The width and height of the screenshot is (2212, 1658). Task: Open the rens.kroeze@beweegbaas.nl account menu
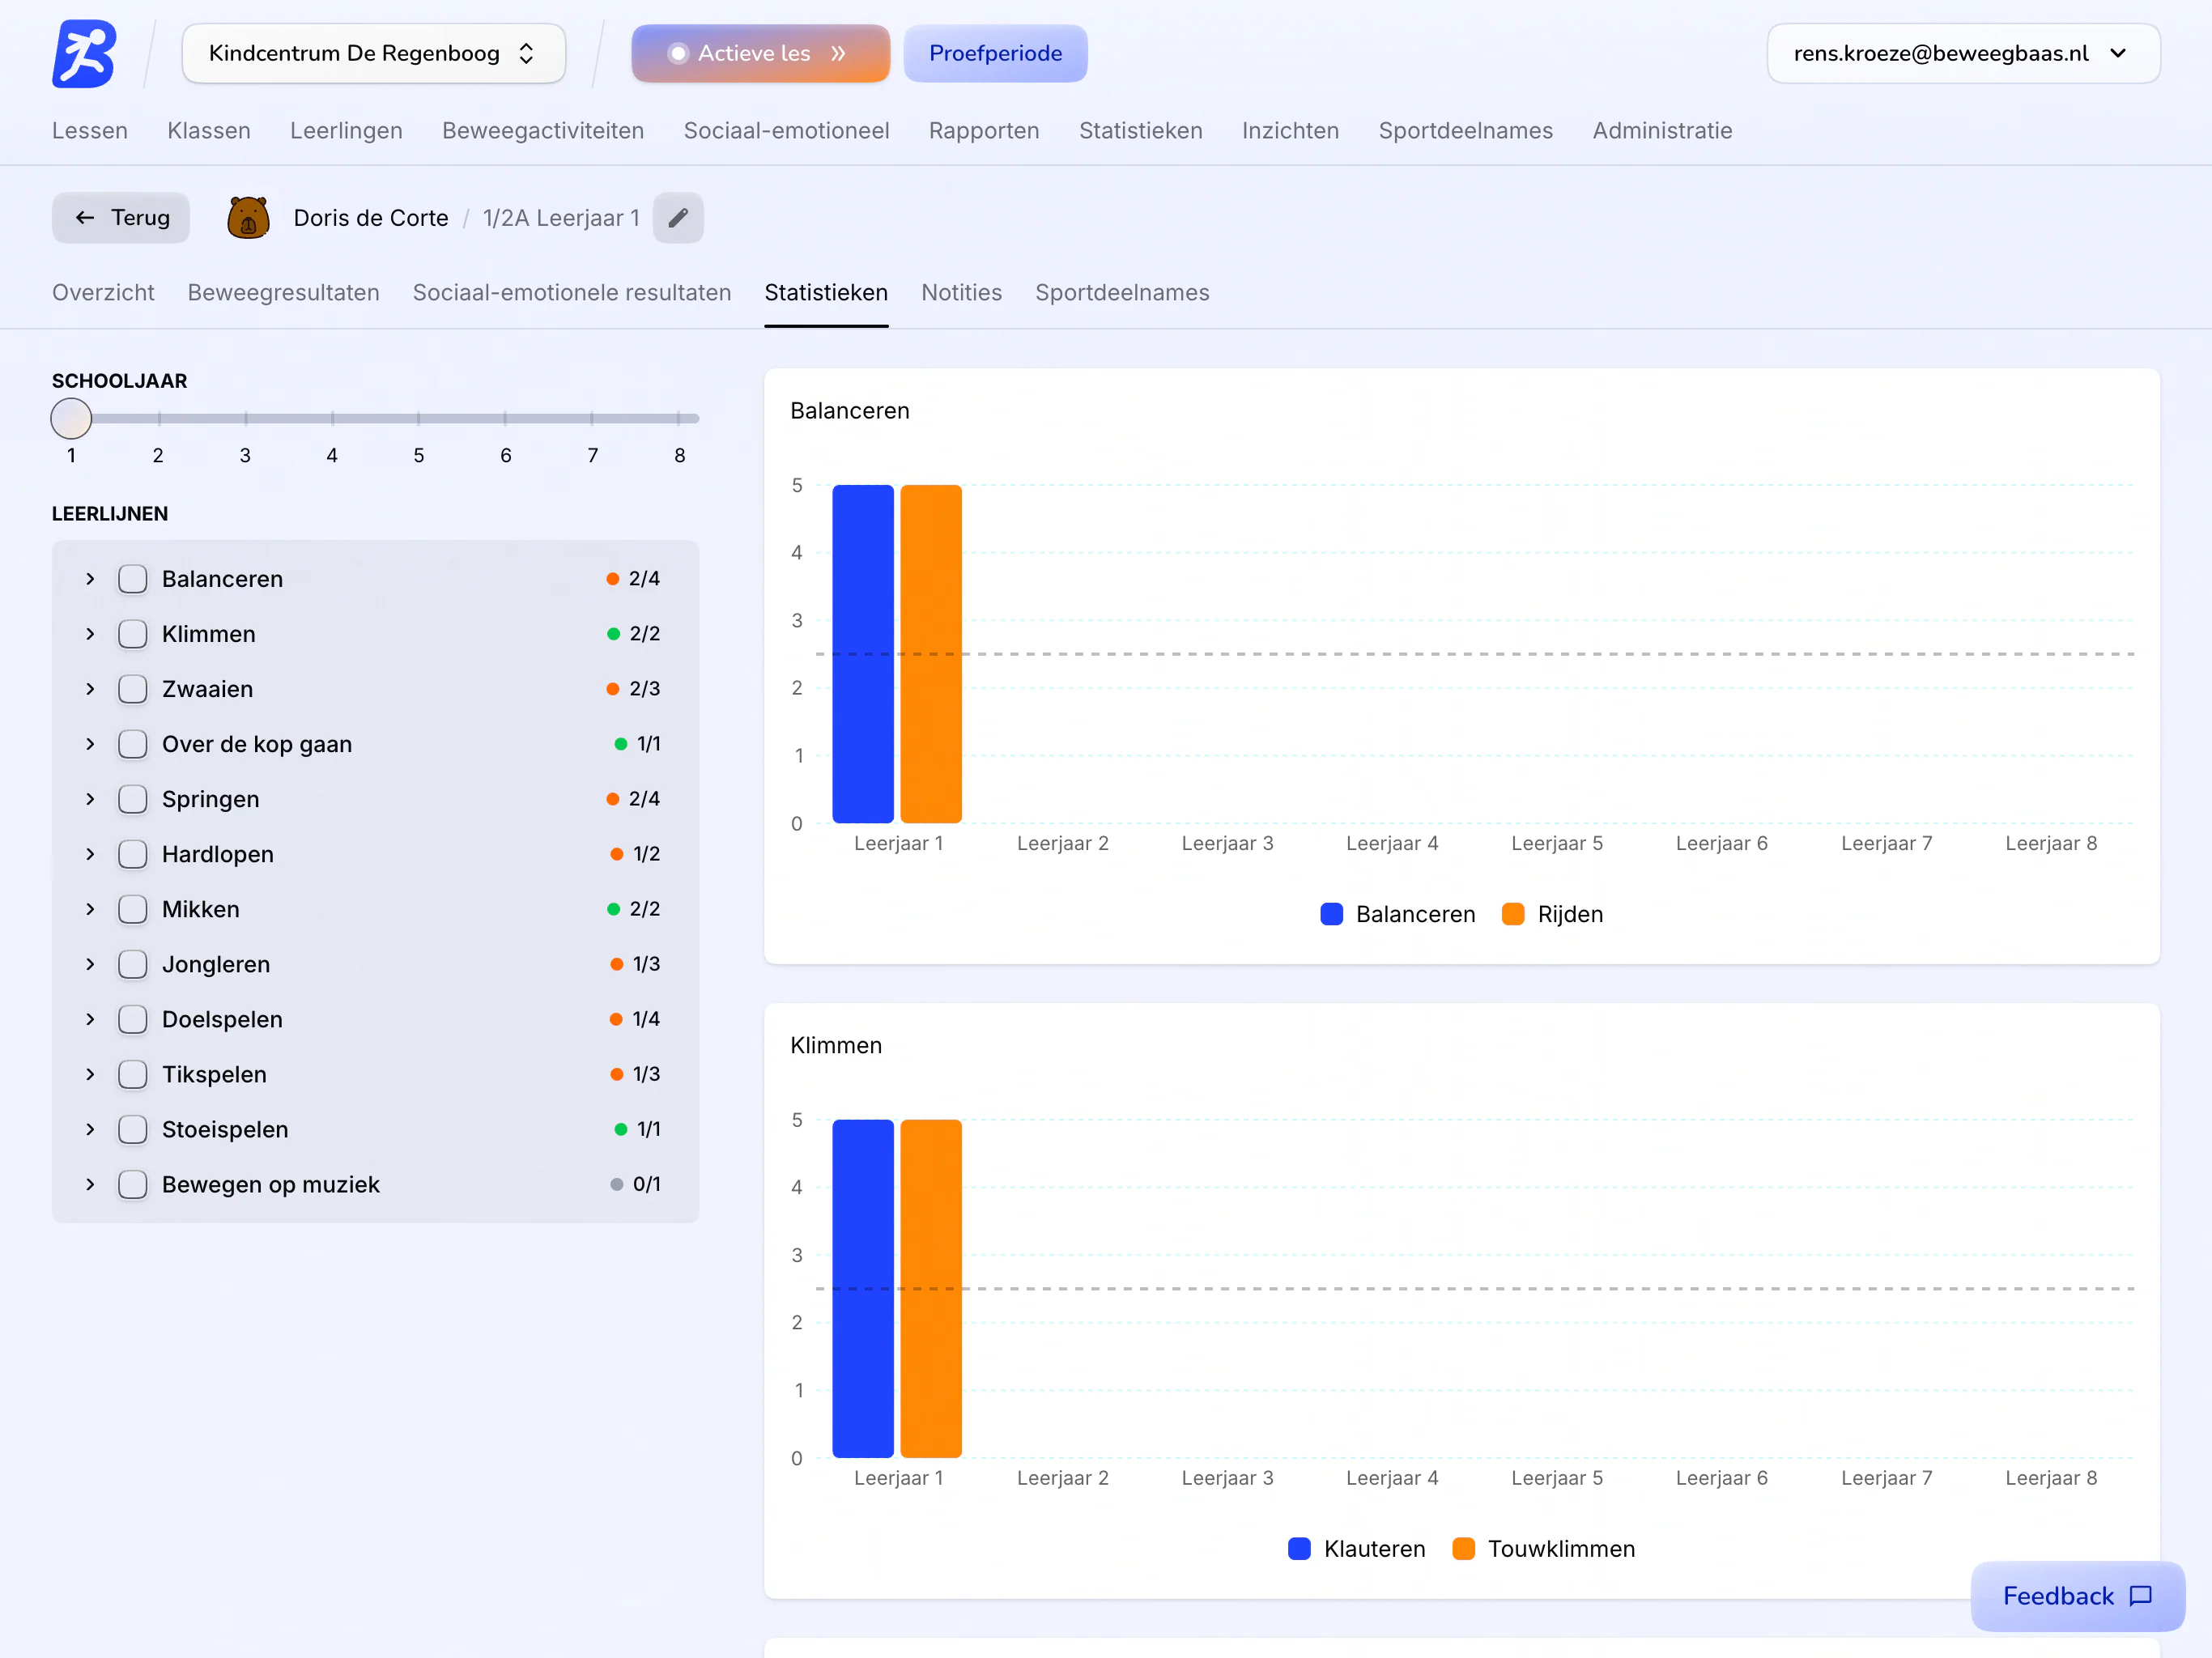(1962, 53)
